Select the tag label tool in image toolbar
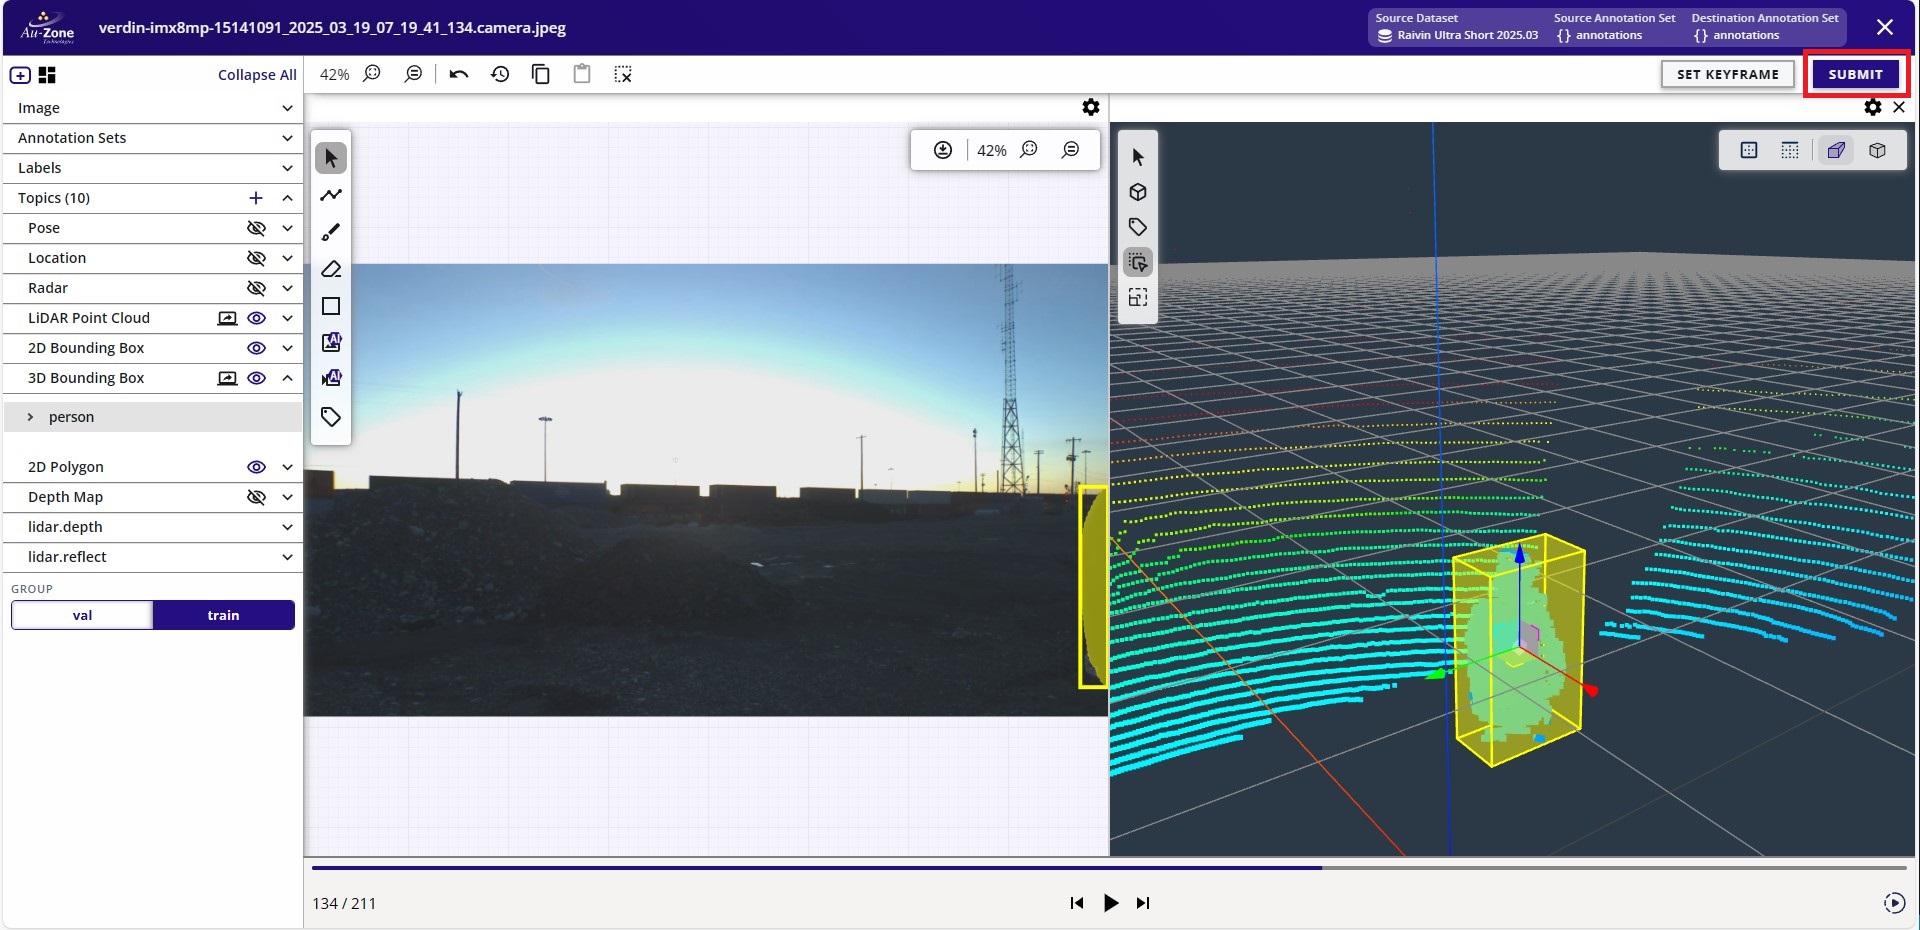 tap(331, 417)
